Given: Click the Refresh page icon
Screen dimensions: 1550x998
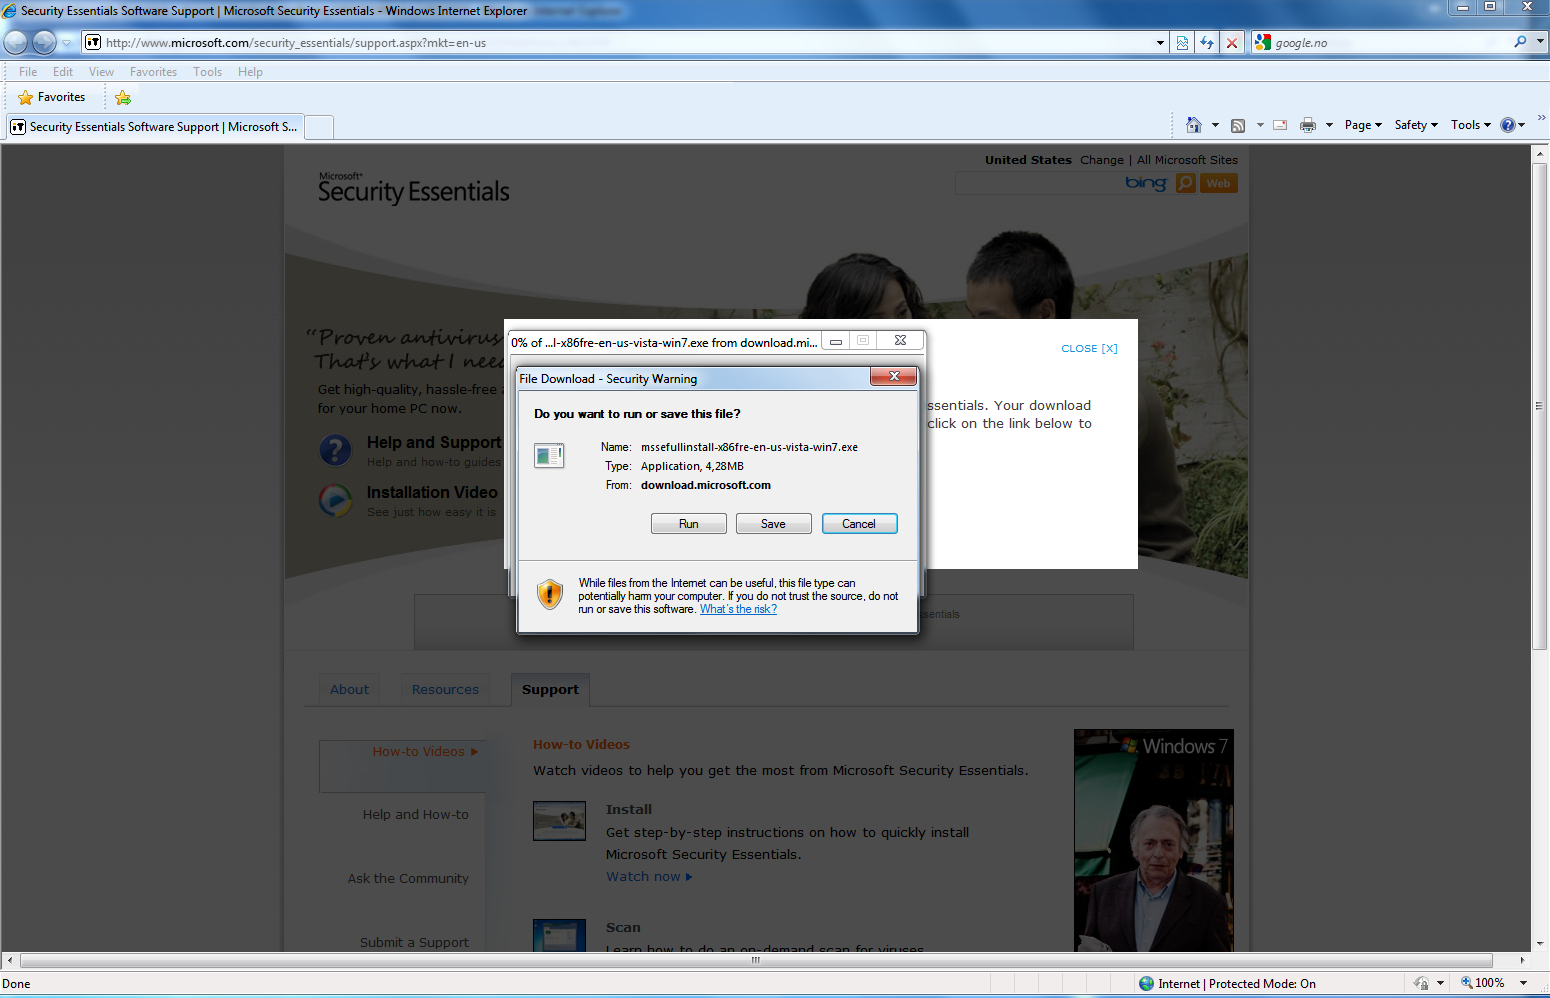Looking at the screenshot, I should pyautogui.click(x=1207, y=43).
